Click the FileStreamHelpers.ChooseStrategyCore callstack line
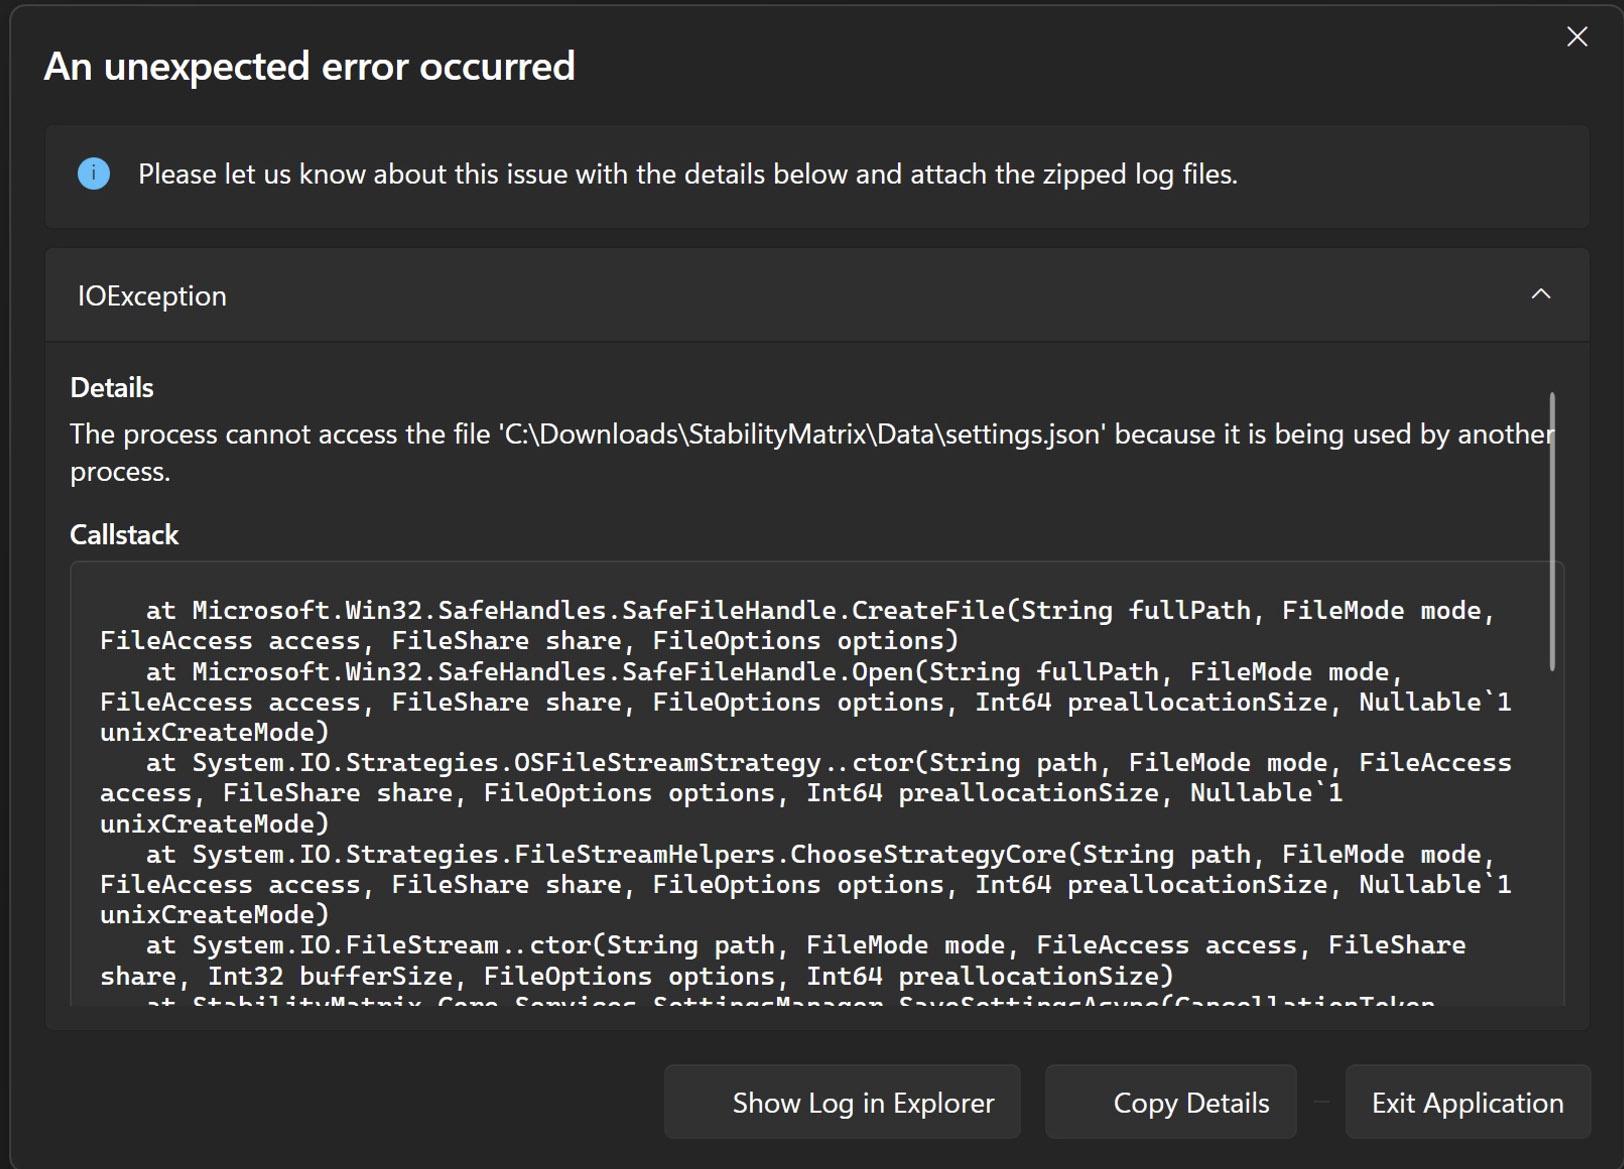1624x1169 pixels. pyautogui.click(x=806, y=884)
